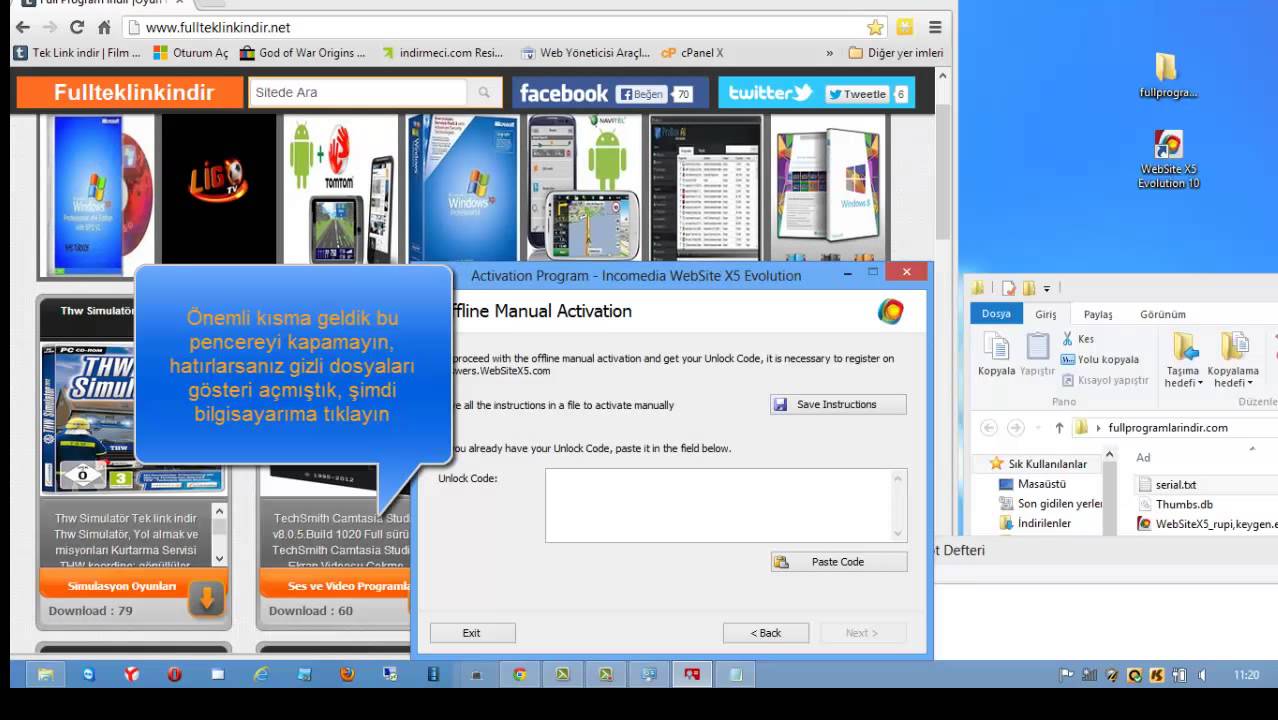The image size is (1278, 720).
Task: Select Son gidilen yerler in navigation pane
Action: [x=1051, y=504]
